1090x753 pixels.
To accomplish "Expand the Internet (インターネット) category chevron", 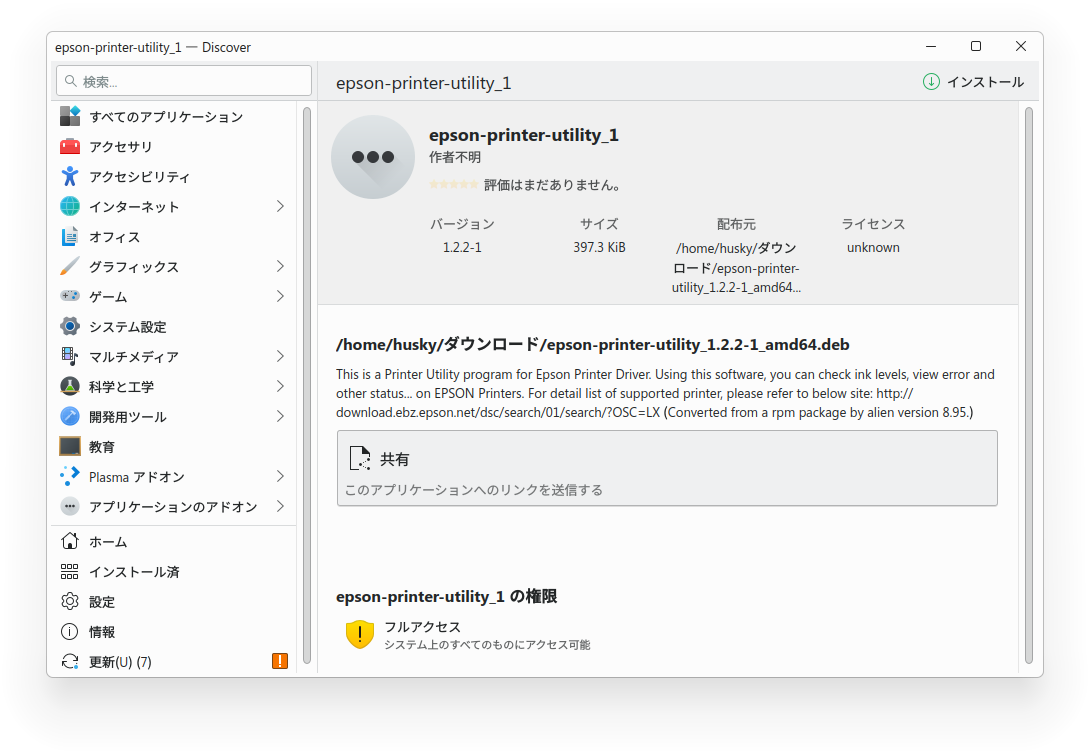I will coord(280,206).
